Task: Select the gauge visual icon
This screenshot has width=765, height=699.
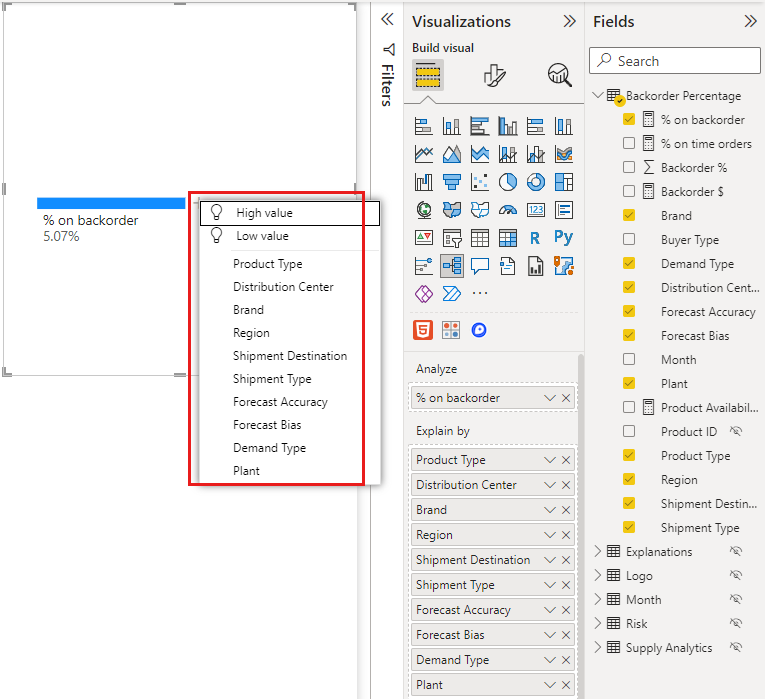Action: [507, 210]
